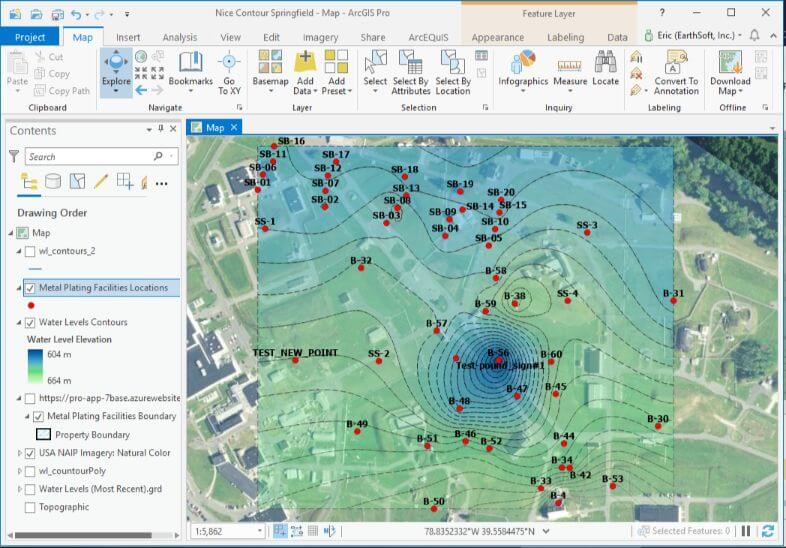Click the Locate binoculars icon
Screen dimensions: 786x548
pos(606,62)
